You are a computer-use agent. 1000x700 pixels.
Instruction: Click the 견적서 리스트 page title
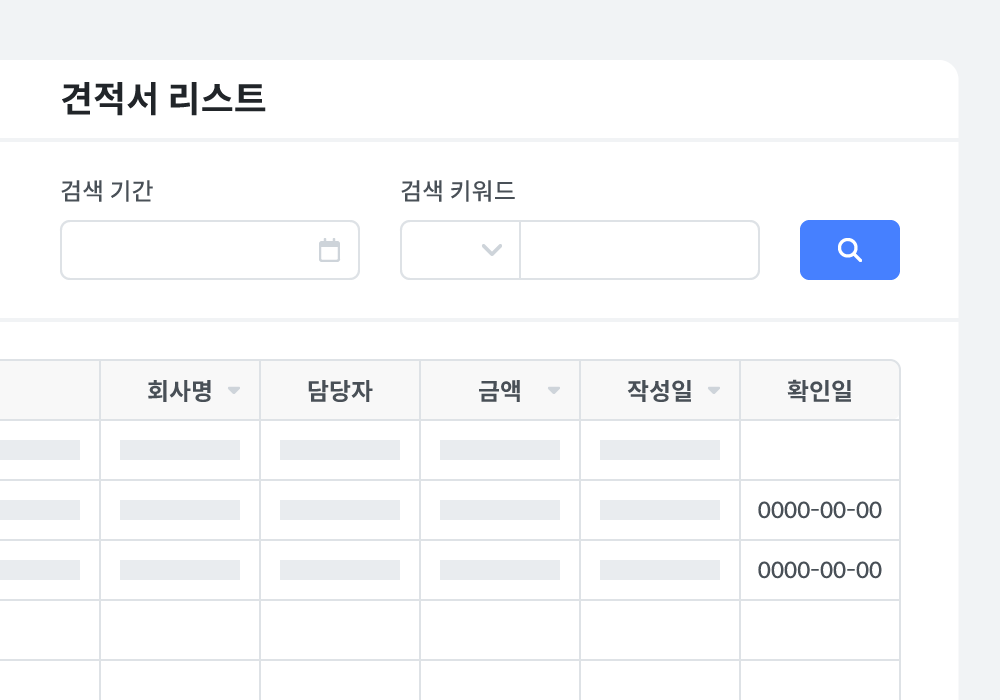pyautogui.click(x=160, y=99)
